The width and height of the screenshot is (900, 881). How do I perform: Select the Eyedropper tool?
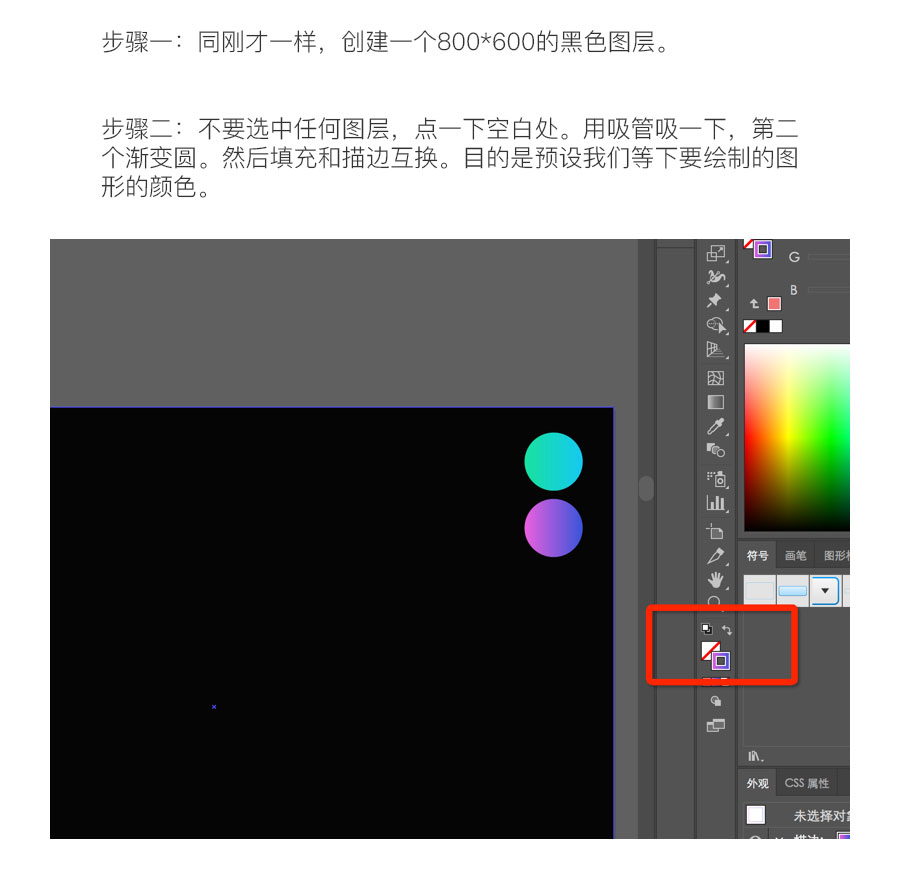716,426
